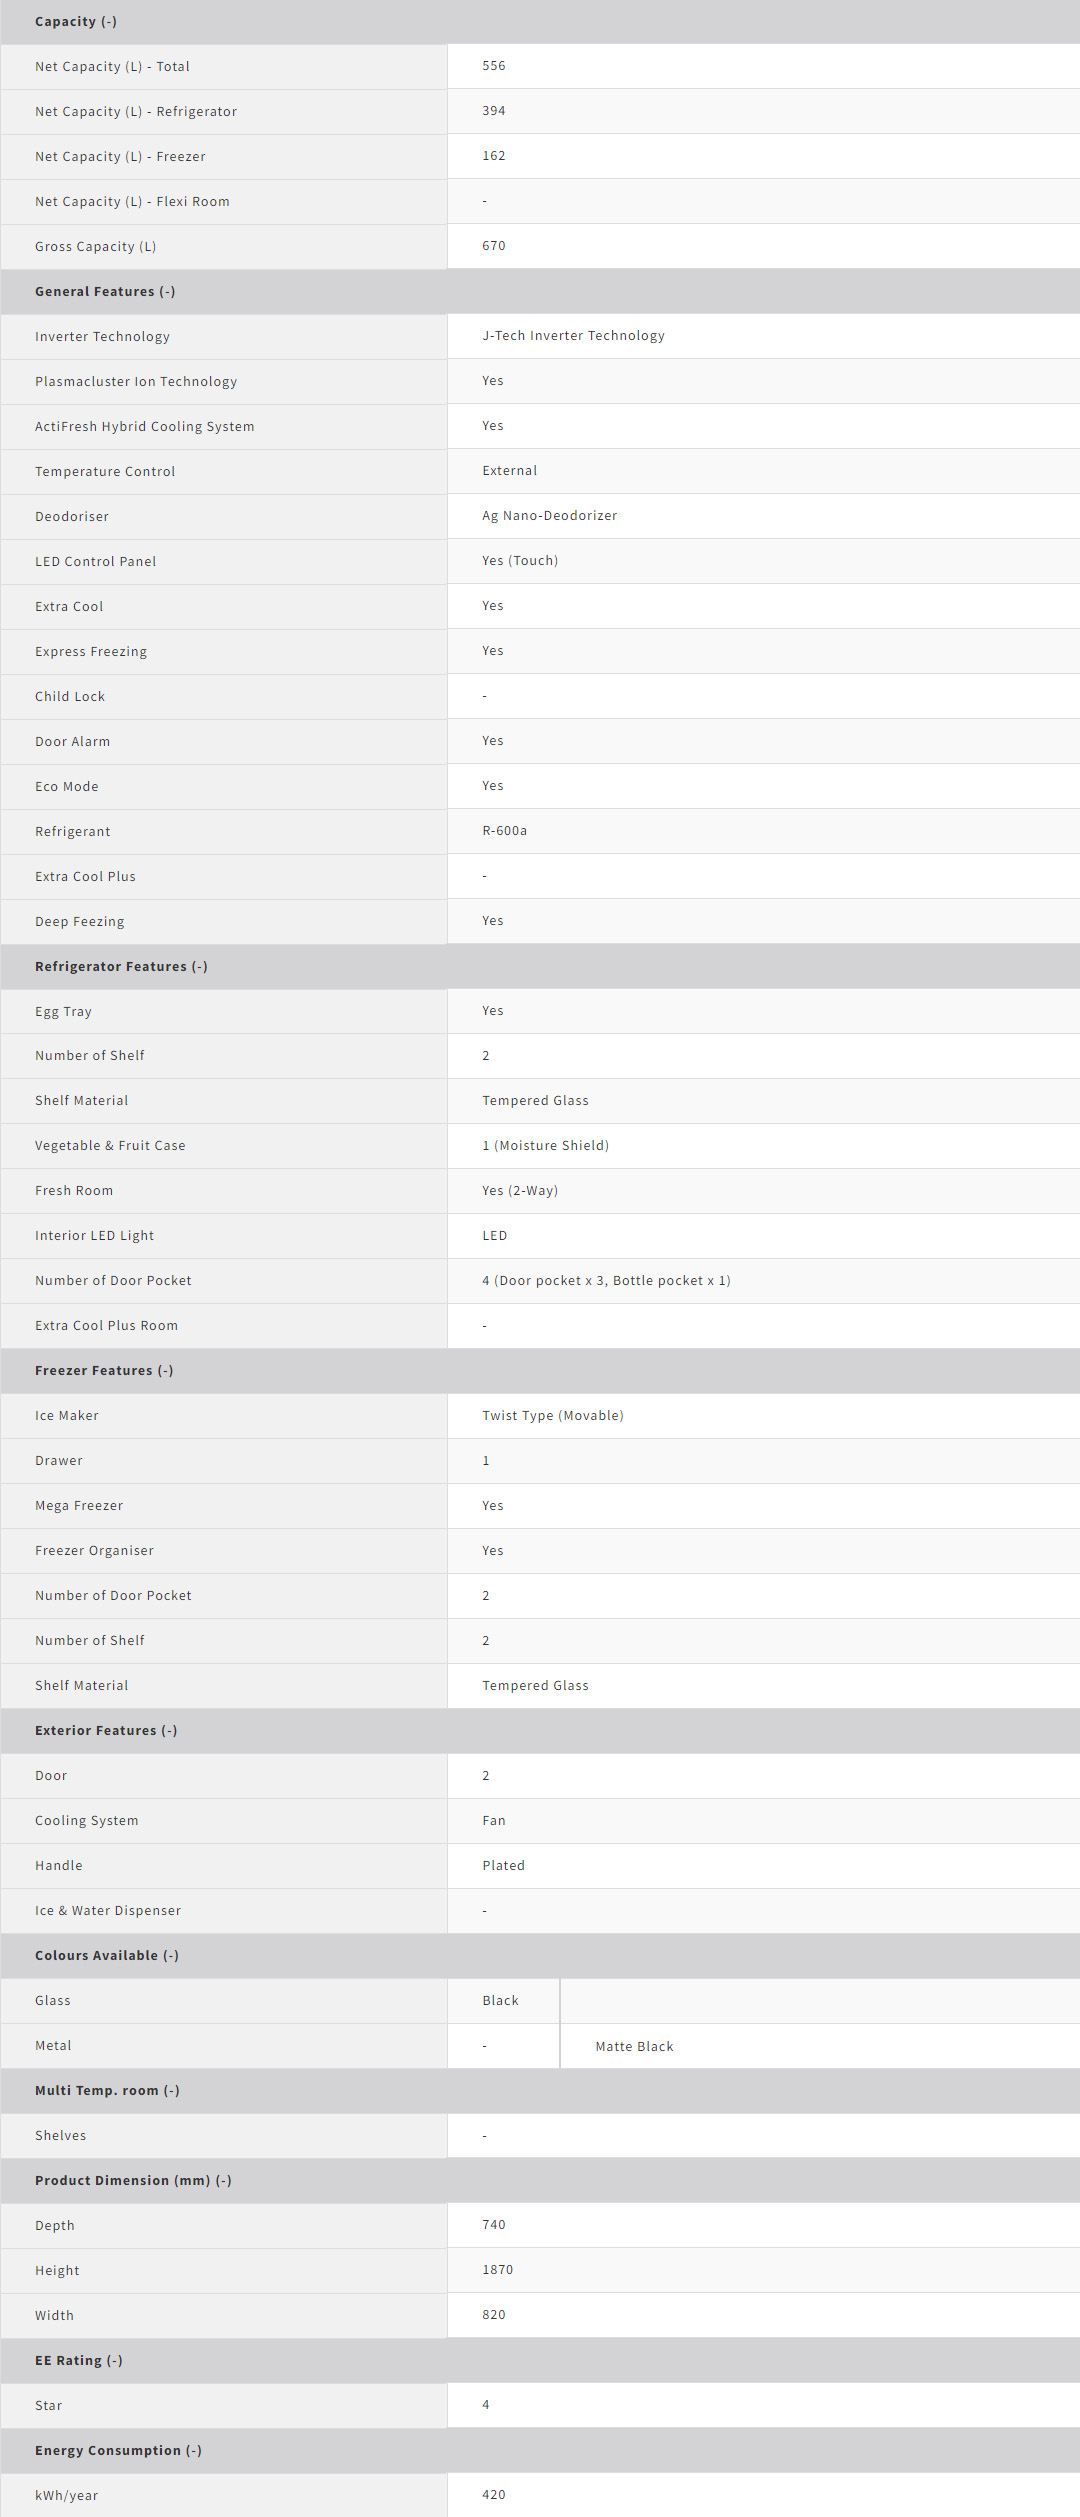The height and width of the screenshot is (2517, 1080).
Task: Collapse the Capacity section header
Action: click(76, 22)
